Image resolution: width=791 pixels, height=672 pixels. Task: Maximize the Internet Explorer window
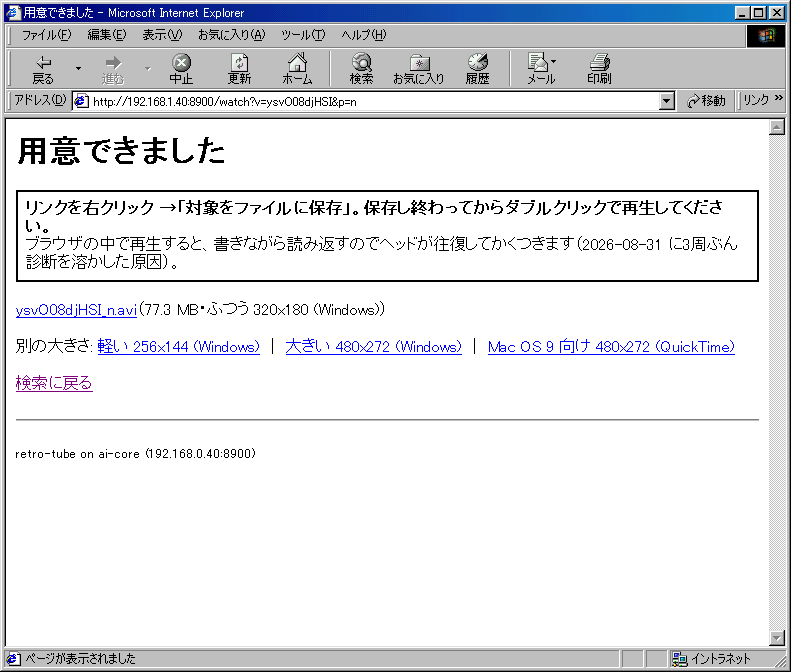(x=759, y=13)
